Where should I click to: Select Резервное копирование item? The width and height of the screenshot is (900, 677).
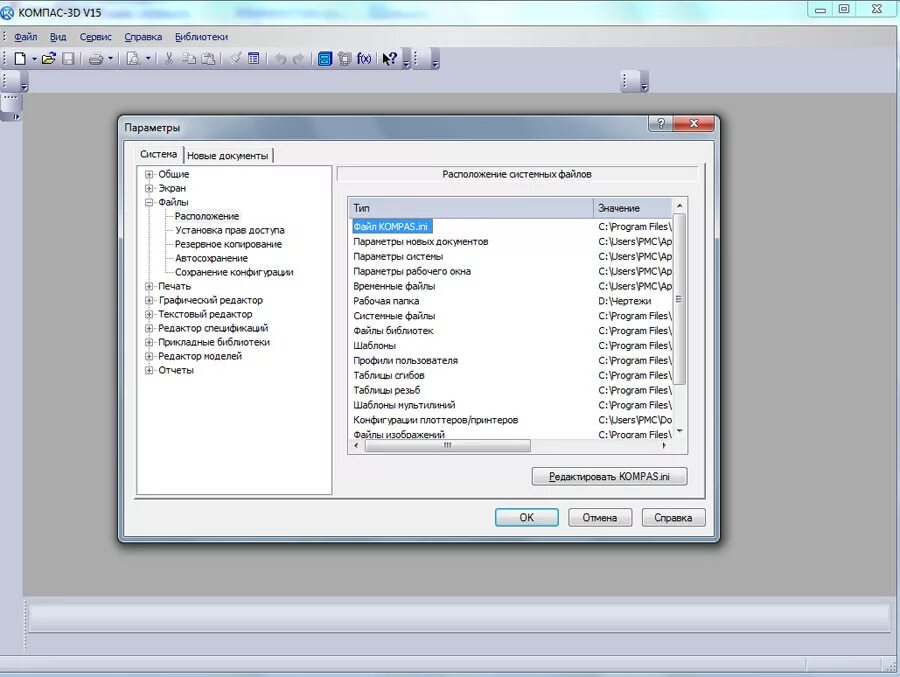click(228, 244)
